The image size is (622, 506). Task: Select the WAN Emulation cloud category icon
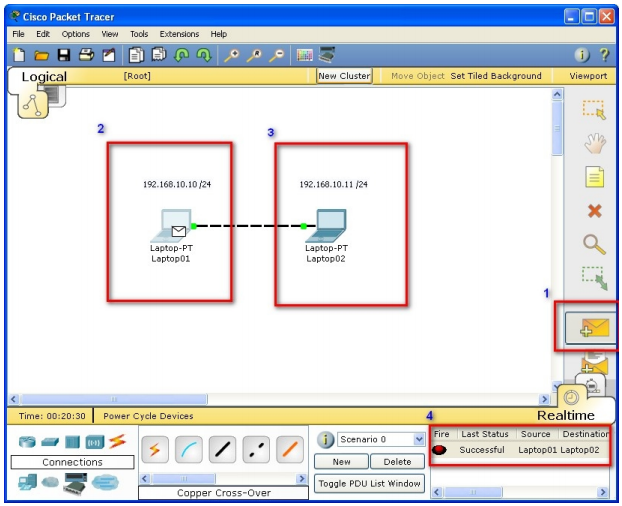50,482
